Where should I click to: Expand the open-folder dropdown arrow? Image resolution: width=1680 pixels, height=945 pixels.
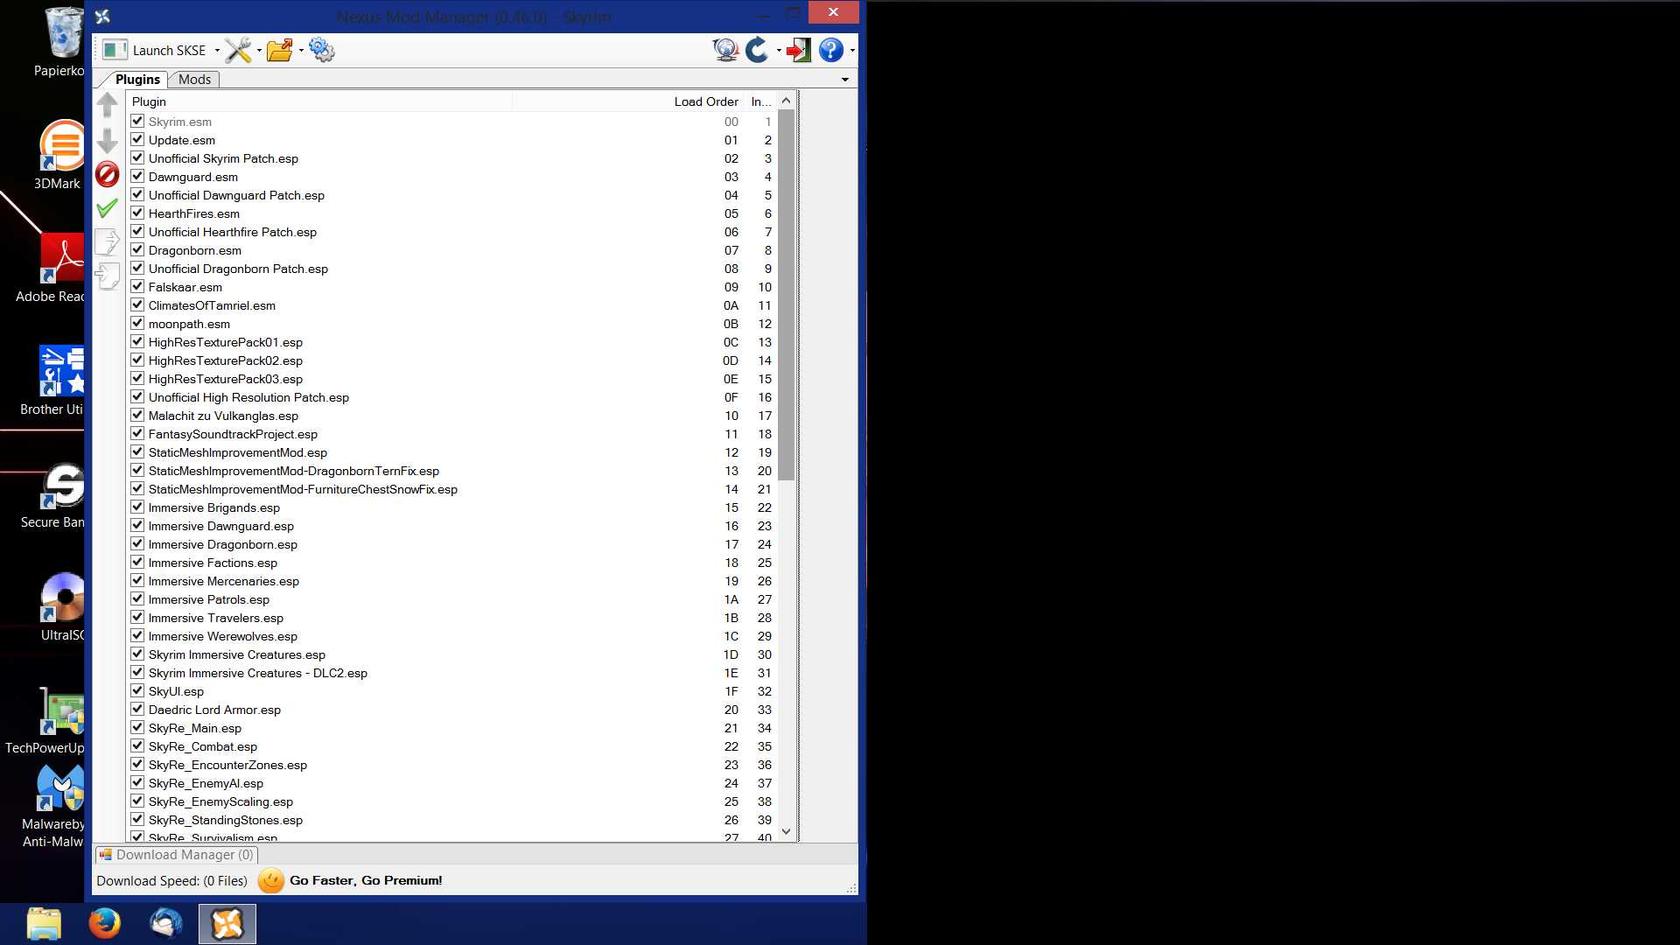coord(301,50)
